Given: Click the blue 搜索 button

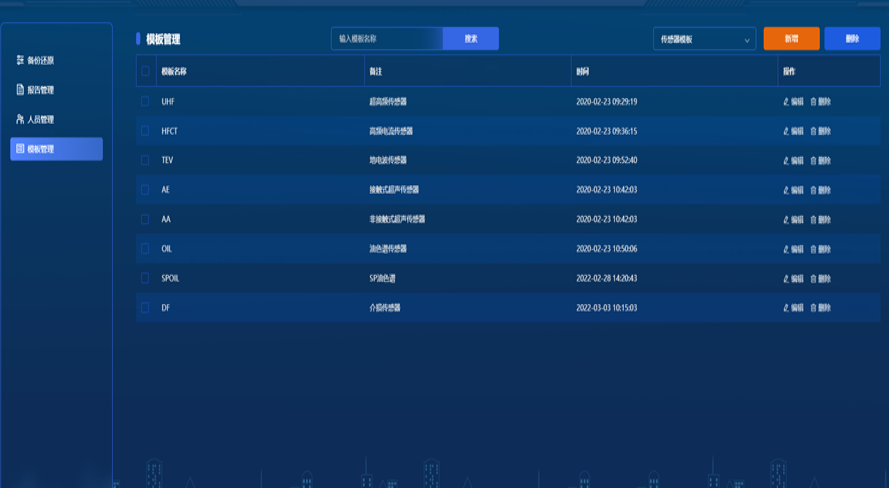Looking at the screenshot, I should tap(470, 39).
